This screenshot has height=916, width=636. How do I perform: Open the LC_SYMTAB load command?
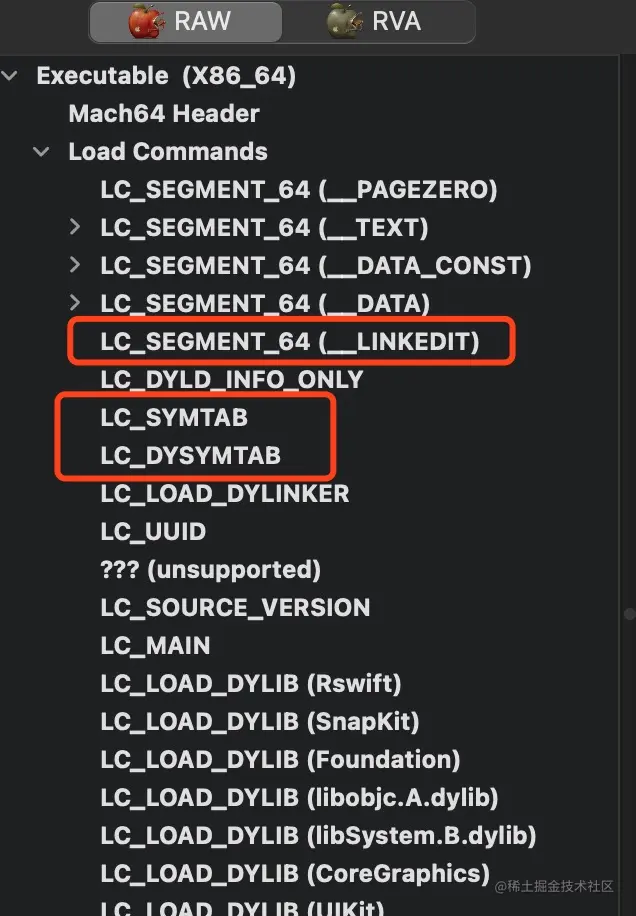[x=174, y=418]
